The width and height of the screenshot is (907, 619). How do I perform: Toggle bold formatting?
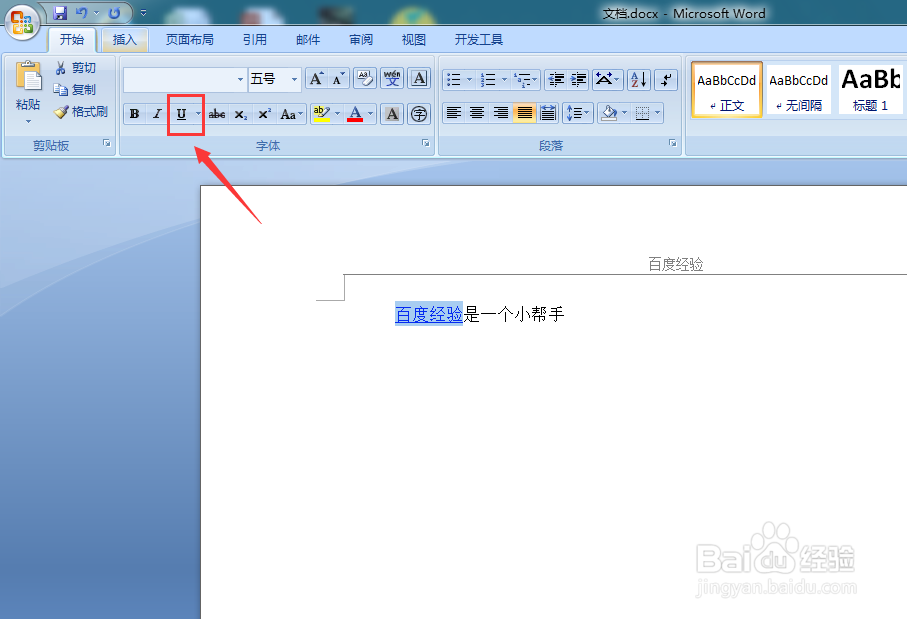click(x=135, y=114)
